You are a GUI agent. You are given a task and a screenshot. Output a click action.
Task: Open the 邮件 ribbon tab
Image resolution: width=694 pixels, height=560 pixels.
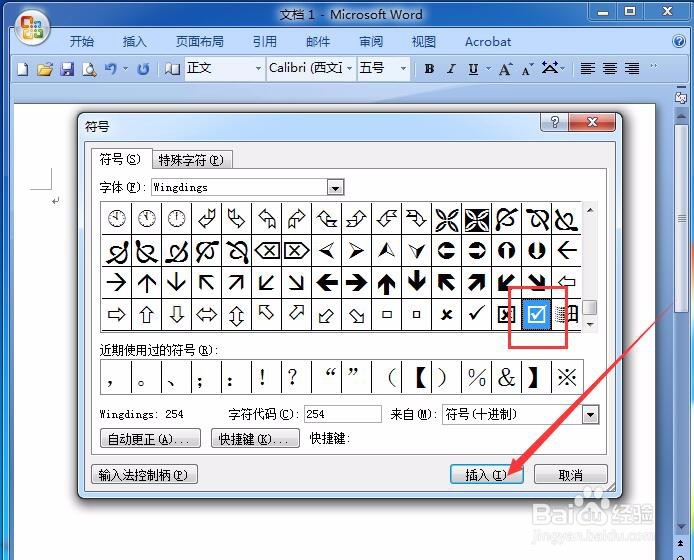(x=318, y=42)
